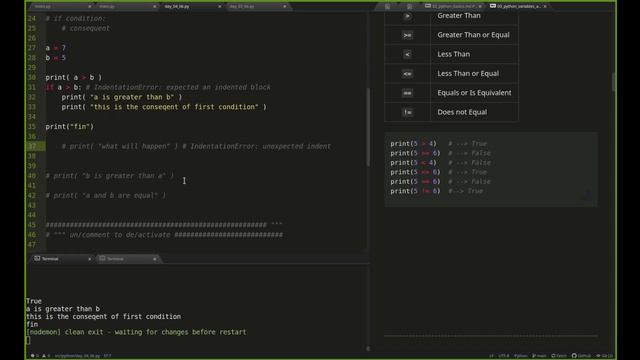640x360 pixels.
Task: Click the 'True' output line in terminal
Action: pos(33,301)
